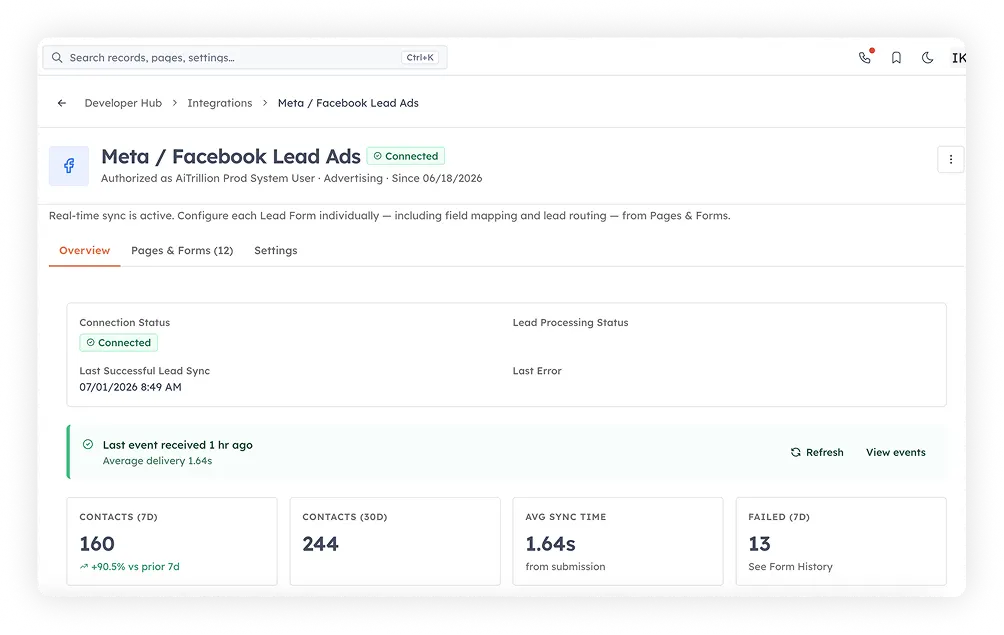This screenshot has height=635, width=1004.
Task: Click the Ctrl+K shortcut badge
Action: 420,58
